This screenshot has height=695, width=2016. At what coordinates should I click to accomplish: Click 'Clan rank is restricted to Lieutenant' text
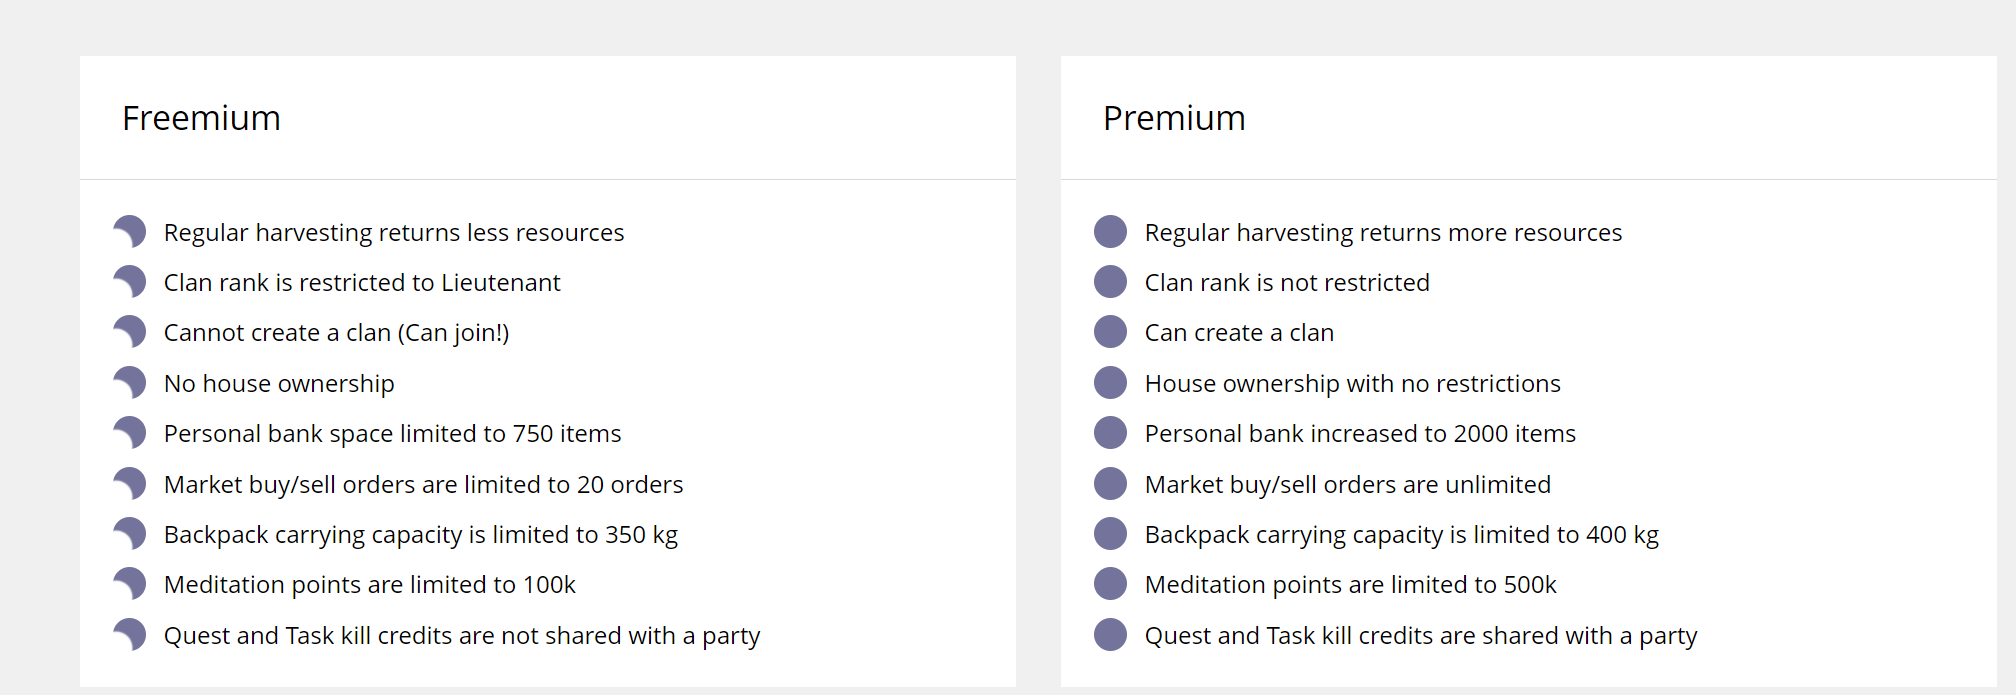pyautogui.click(x=362, y=283)
